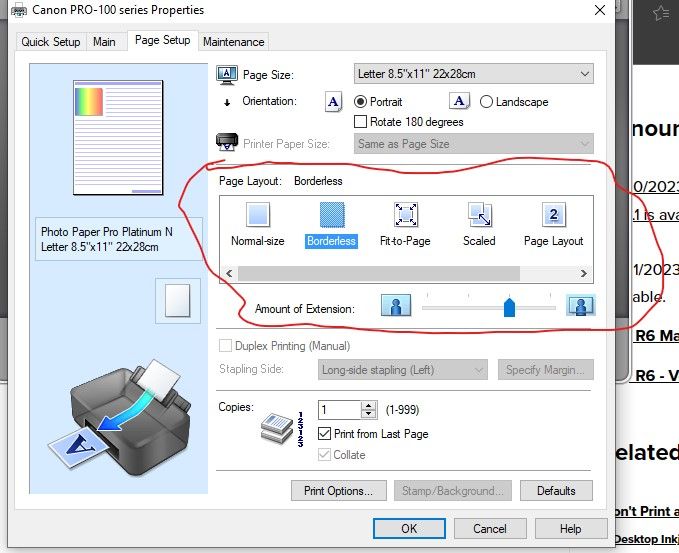Click the landscape orientation letter A icon
Viewport: 679px width, 553px height.
tap(459, 101)
